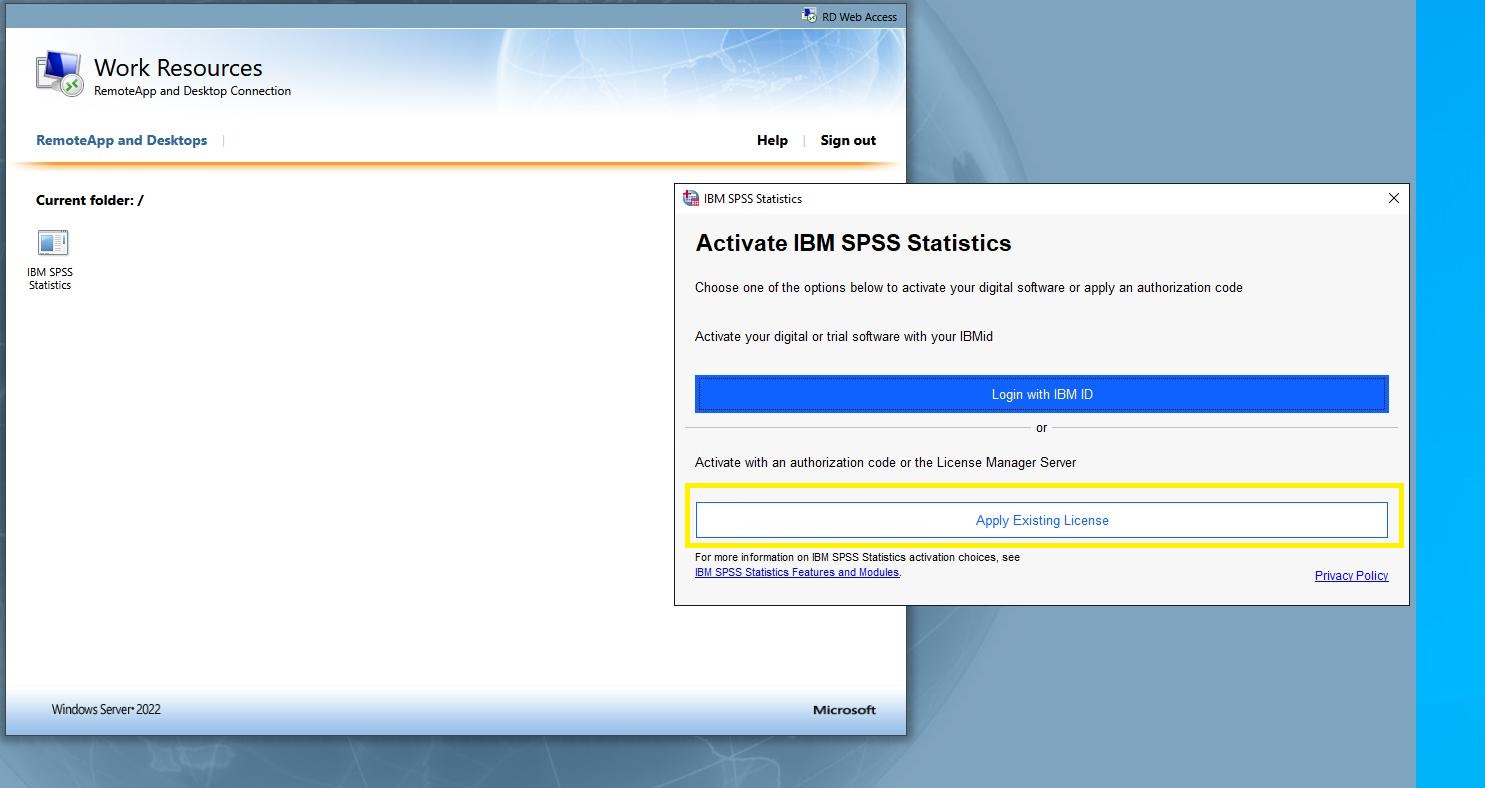The image size is (1485, 788).
Task: Click the Windows Server 2022 logo
Action: click(x=106, y=709)
